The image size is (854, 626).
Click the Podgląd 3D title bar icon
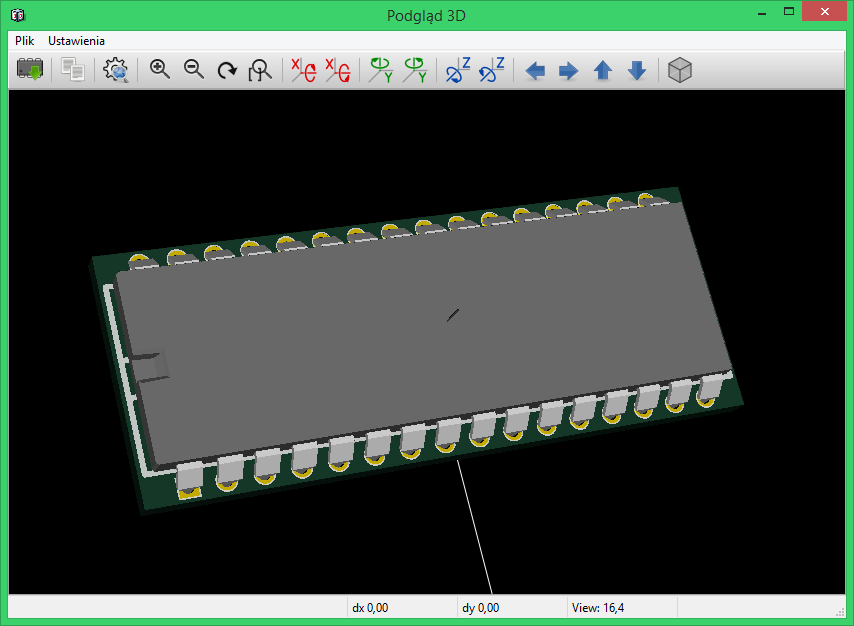[18, 15]
